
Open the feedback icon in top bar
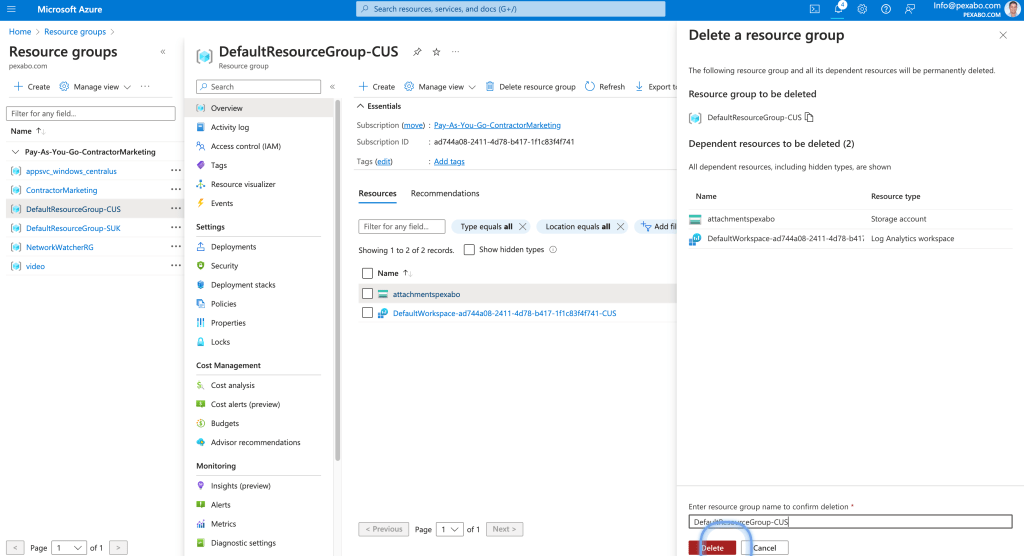point(910,9)
